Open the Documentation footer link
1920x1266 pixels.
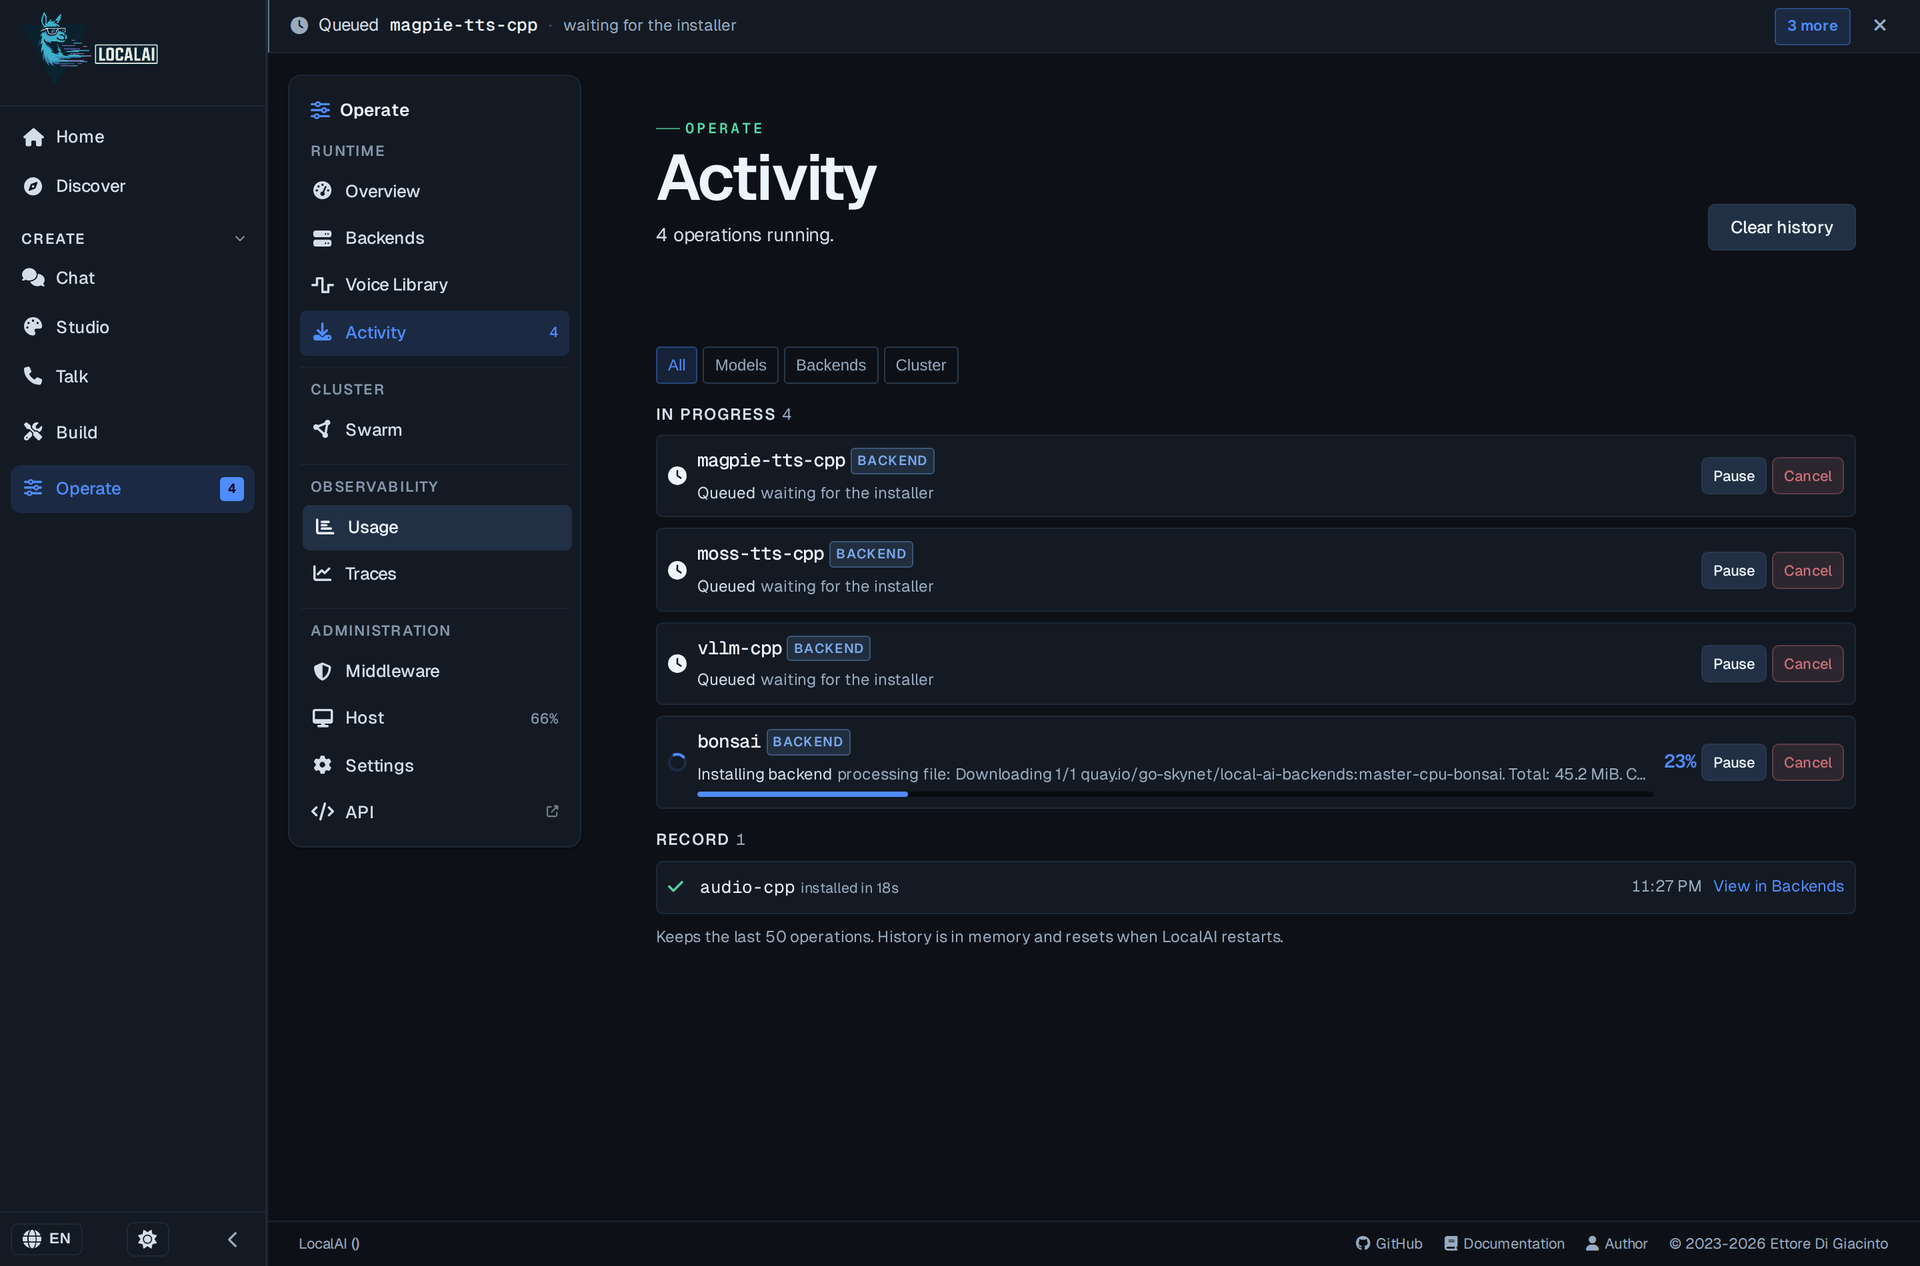tap(1504, 1244)
